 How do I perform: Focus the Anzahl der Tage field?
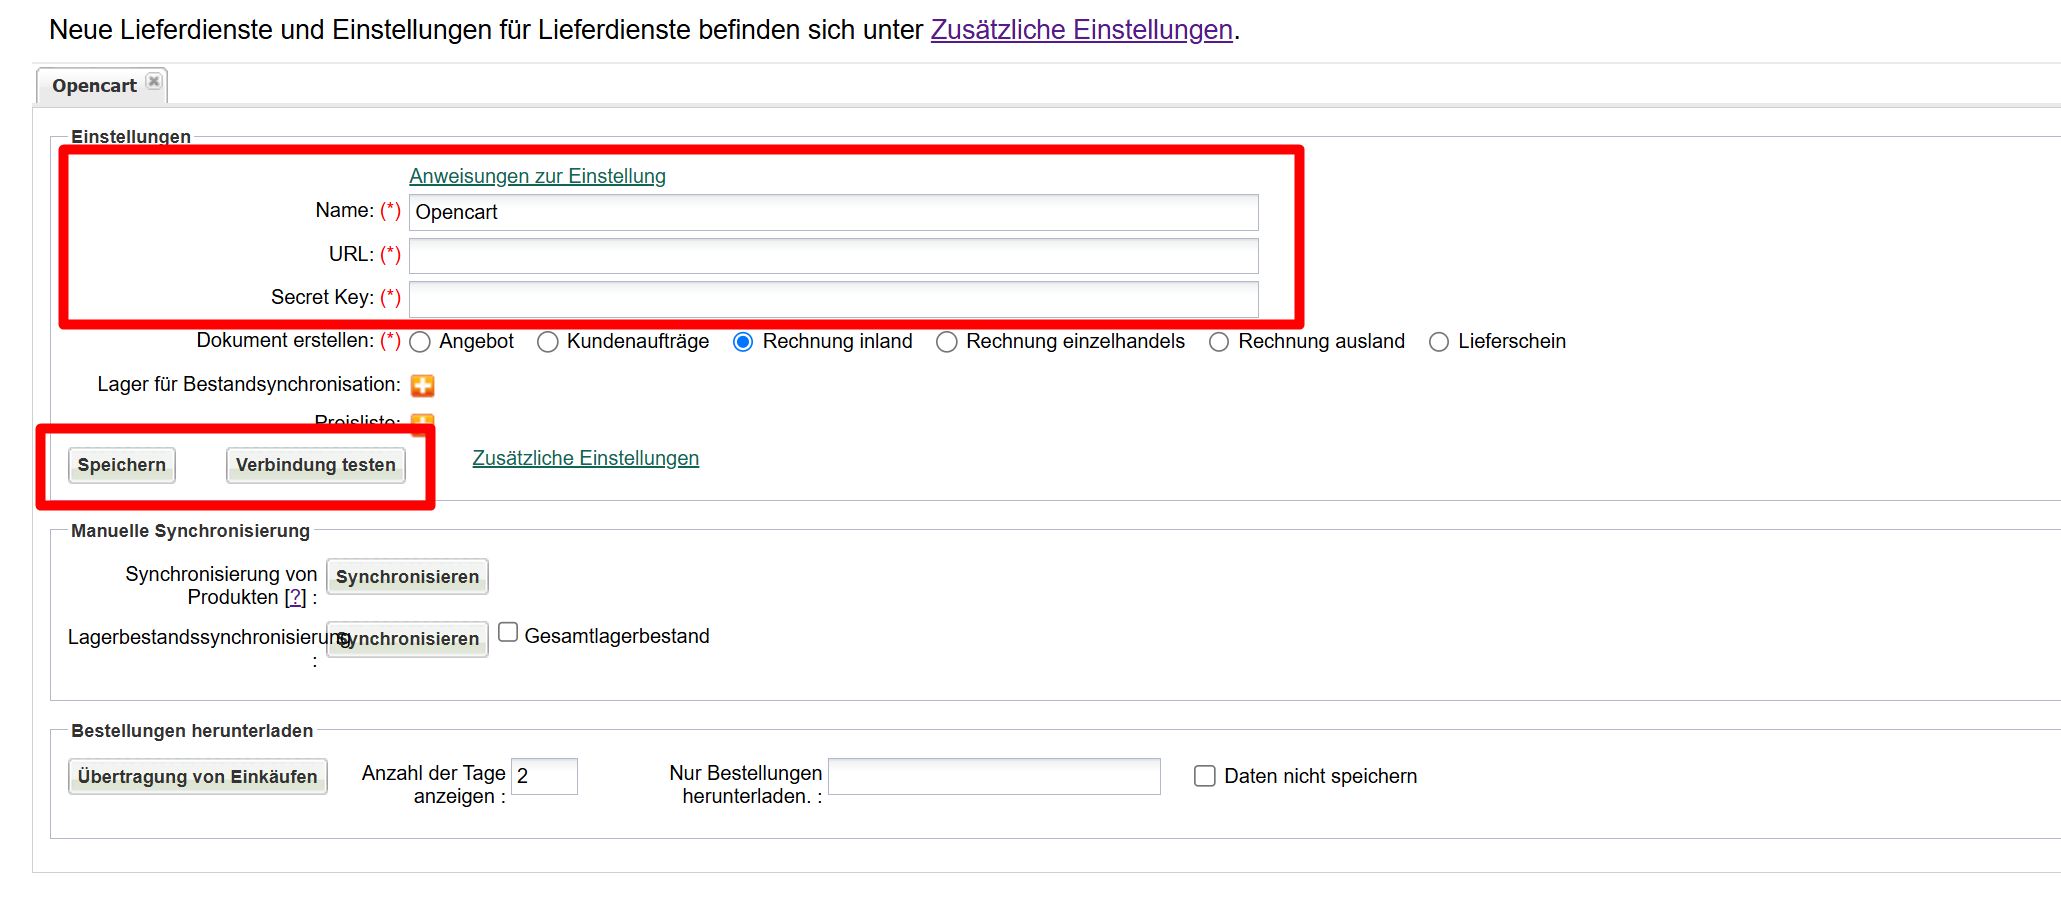pyautogui.click(x=545, y=776)
